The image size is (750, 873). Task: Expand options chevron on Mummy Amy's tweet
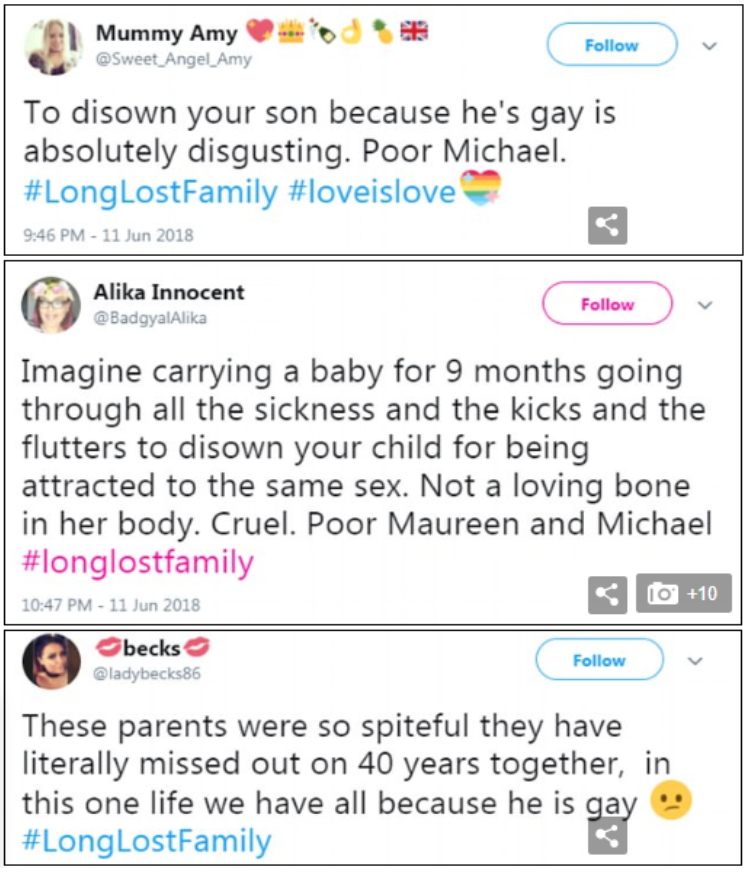click(709, 46)
